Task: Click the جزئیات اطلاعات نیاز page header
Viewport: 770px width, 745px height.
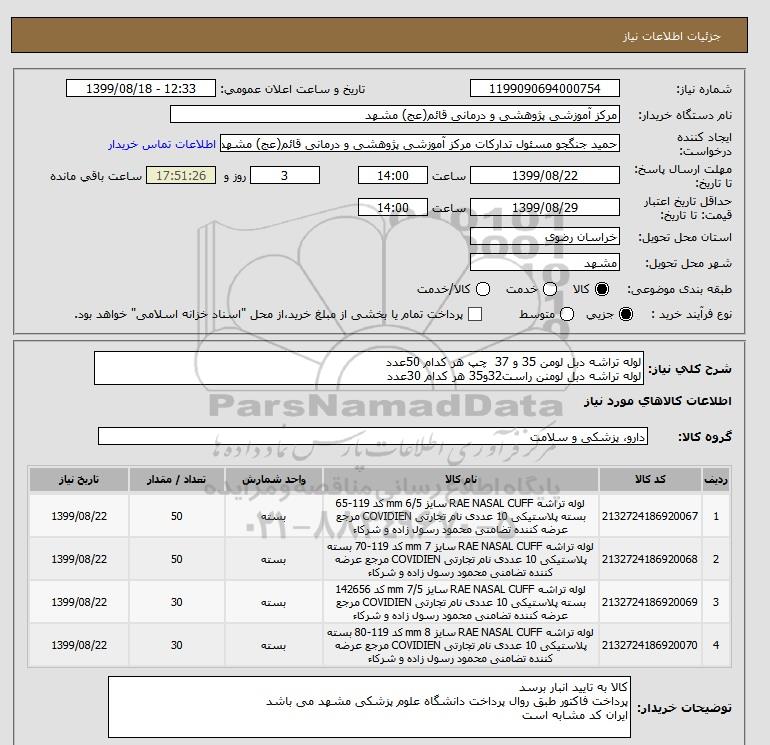Action: click(x=671, y=36)
